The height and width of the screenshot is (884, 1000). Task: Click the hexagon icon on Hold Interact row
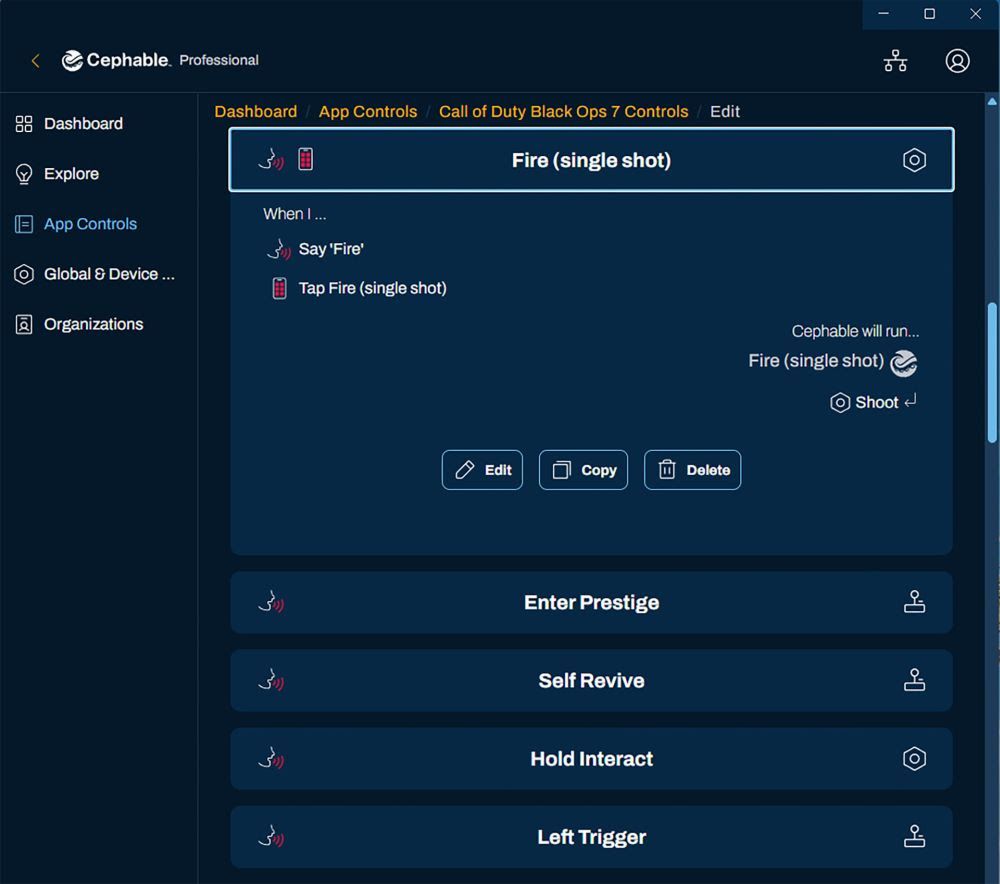pos(914,759)
